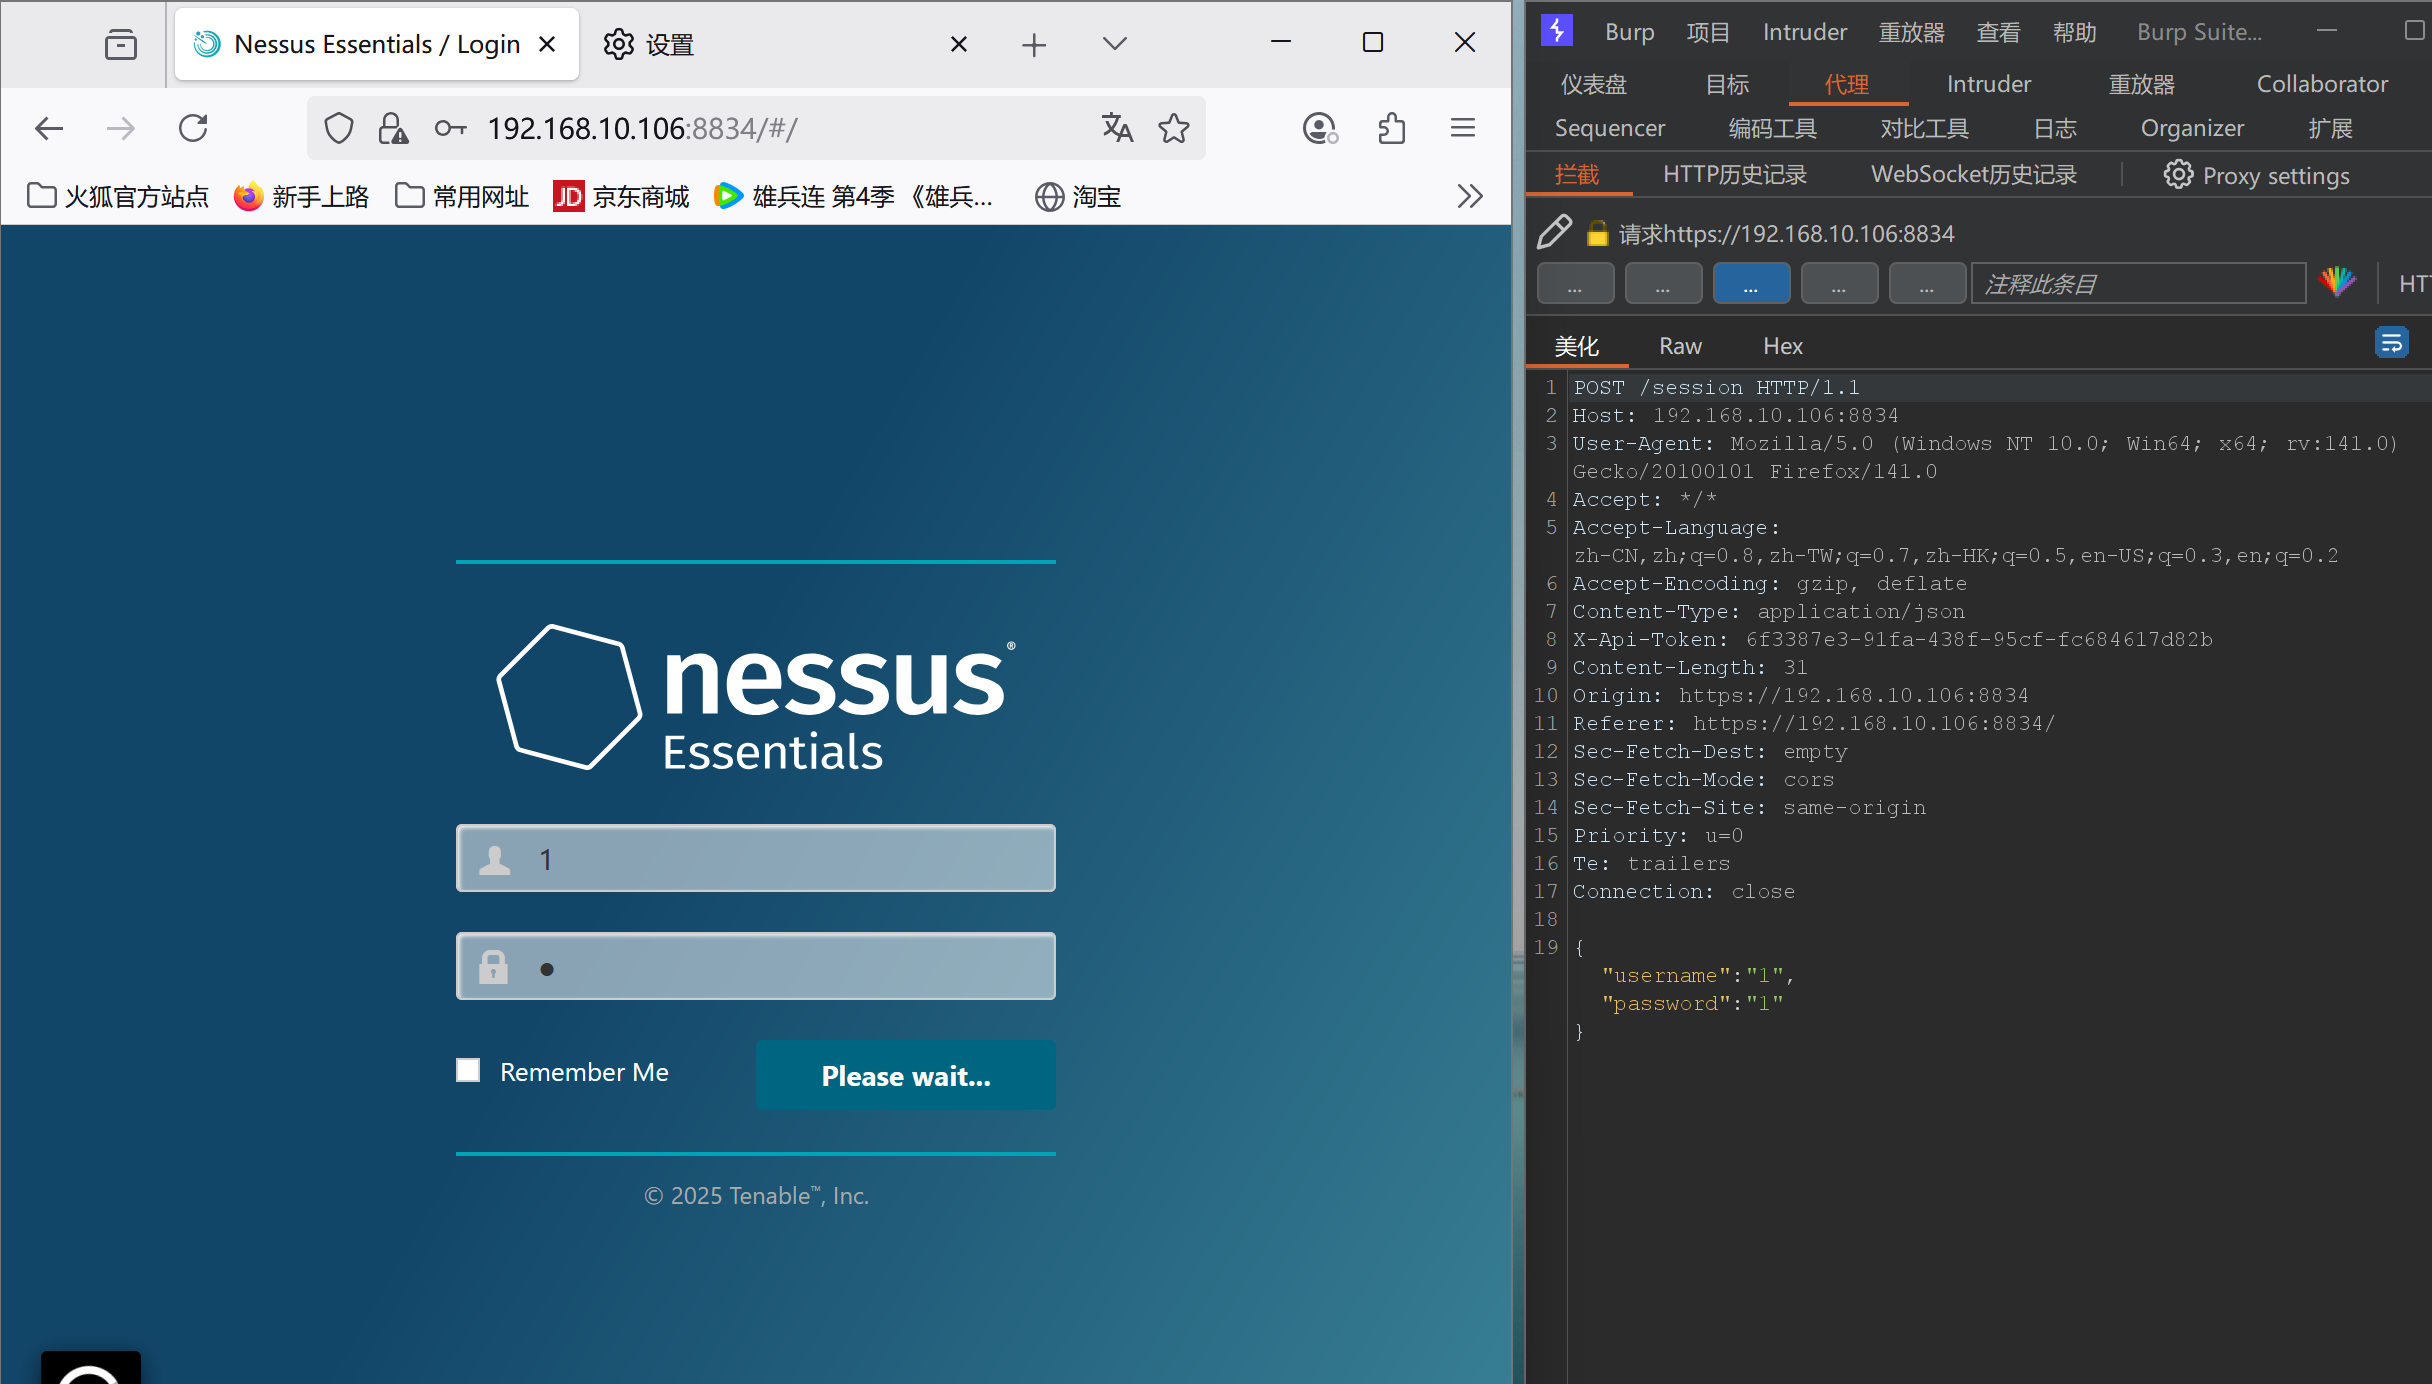Screen dimensions: 2432x1384
Task: Open the Firefox extensions puzzle icon
Action: coord(1391,128)
